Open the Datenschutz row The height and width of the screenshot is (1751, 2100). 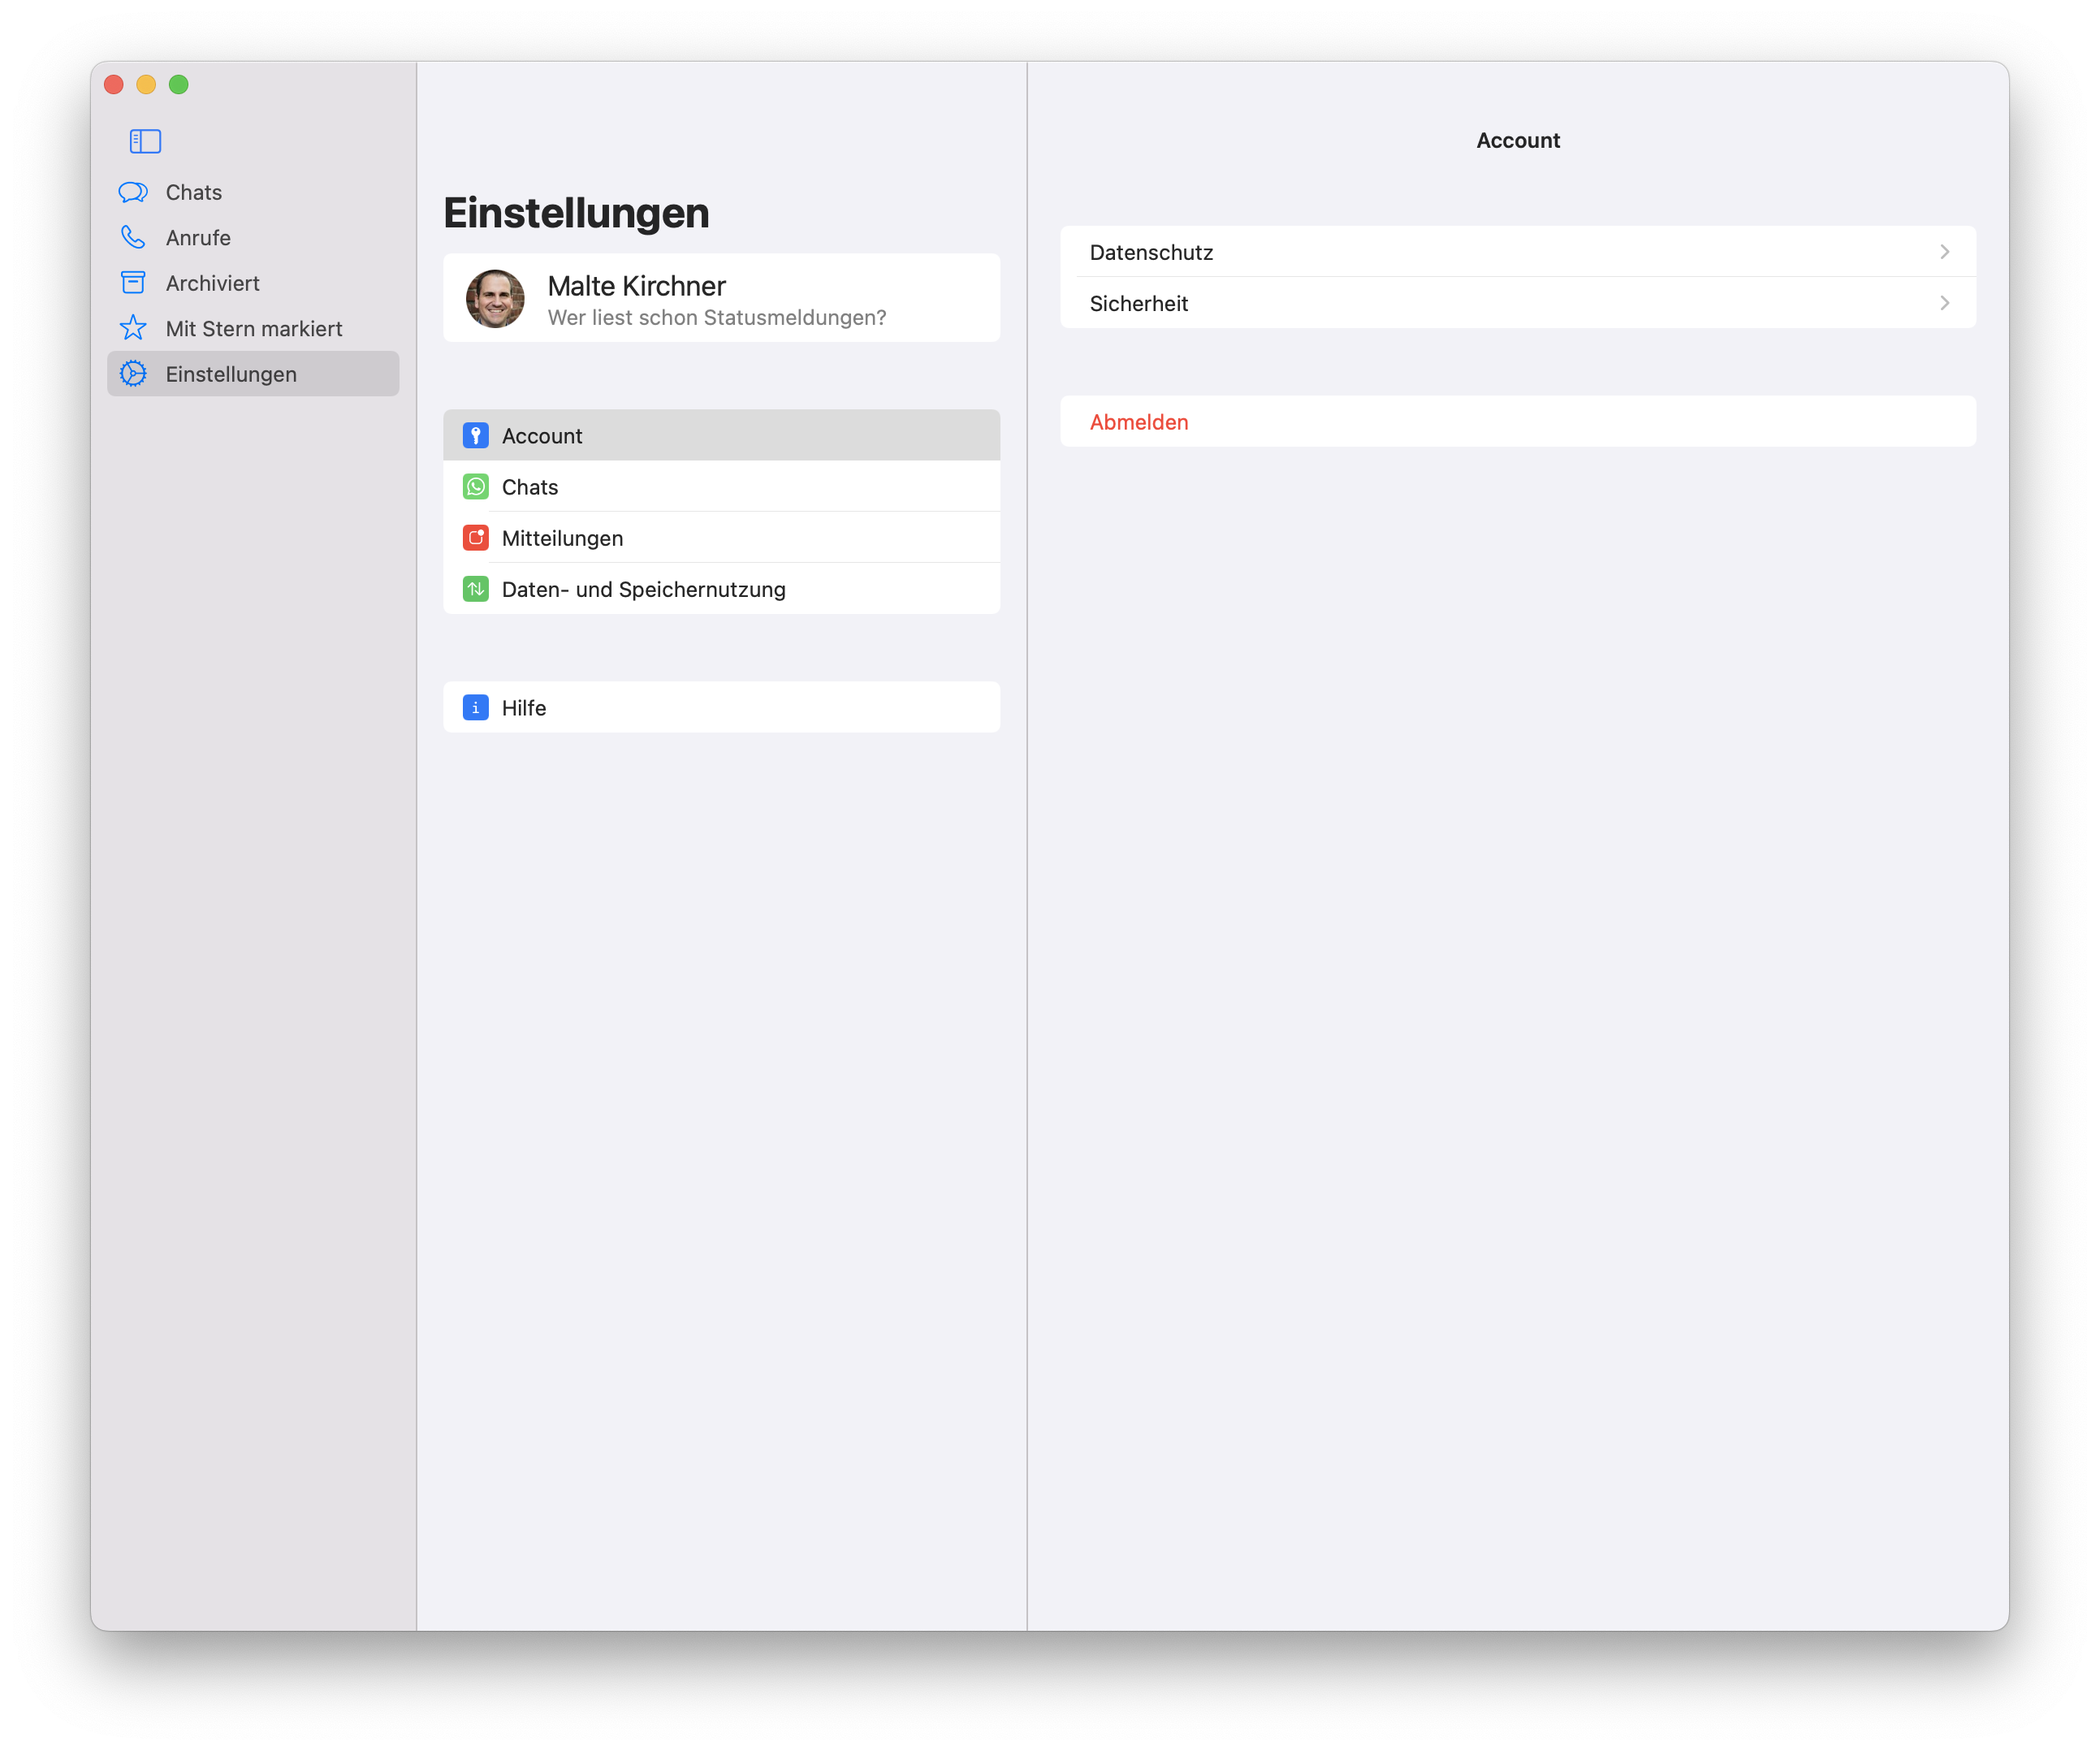[1151, 252]
